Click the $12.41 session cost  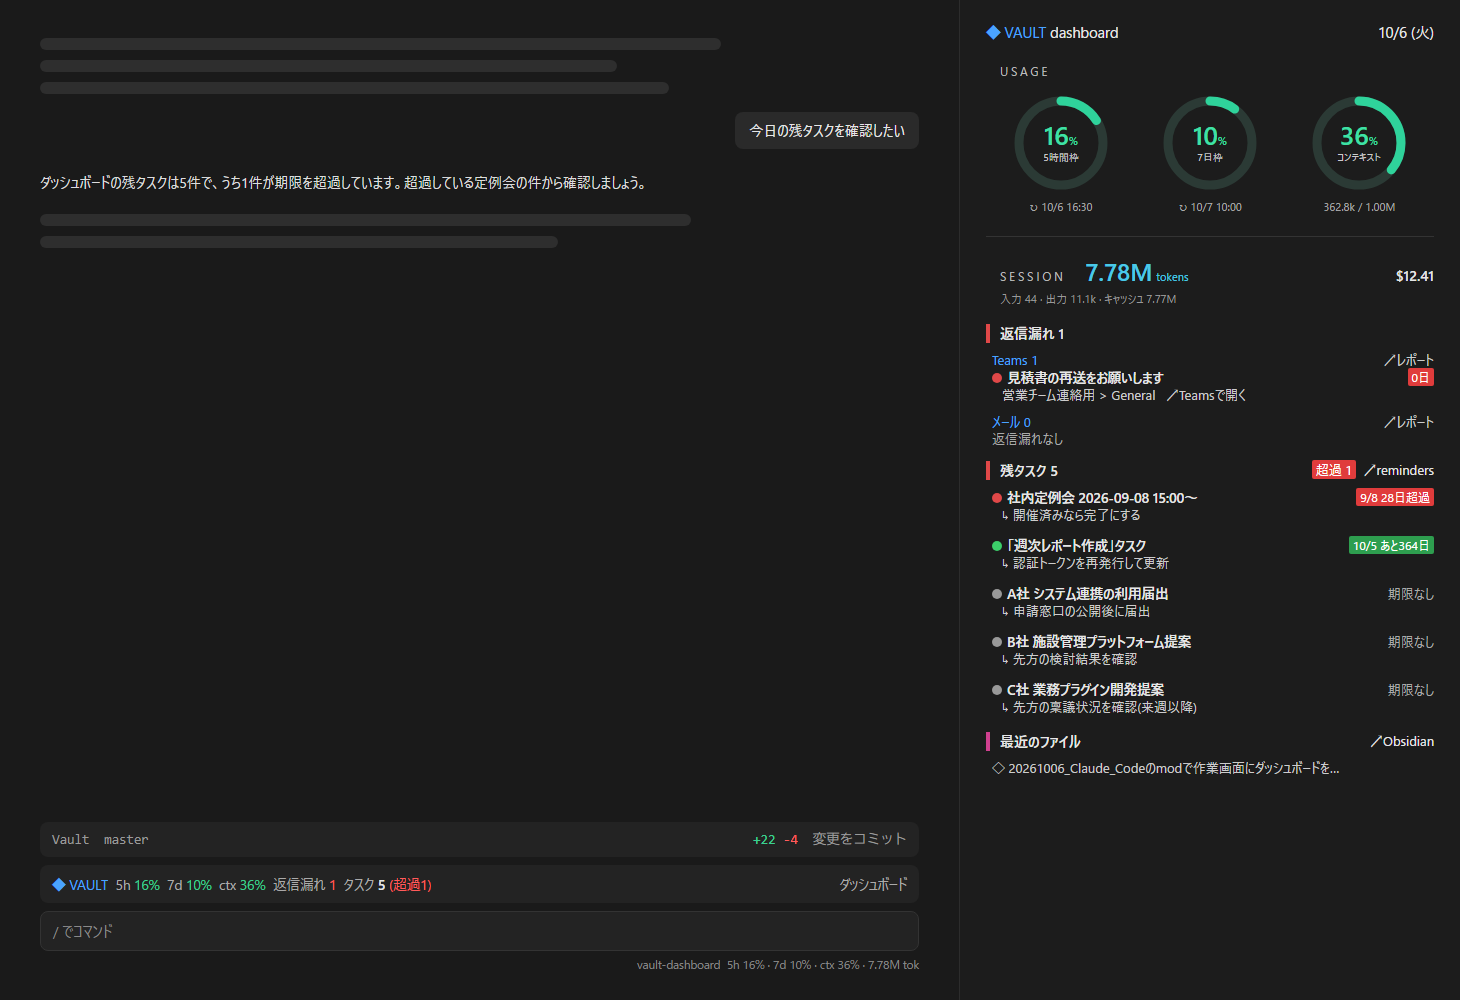[1415, 276]
